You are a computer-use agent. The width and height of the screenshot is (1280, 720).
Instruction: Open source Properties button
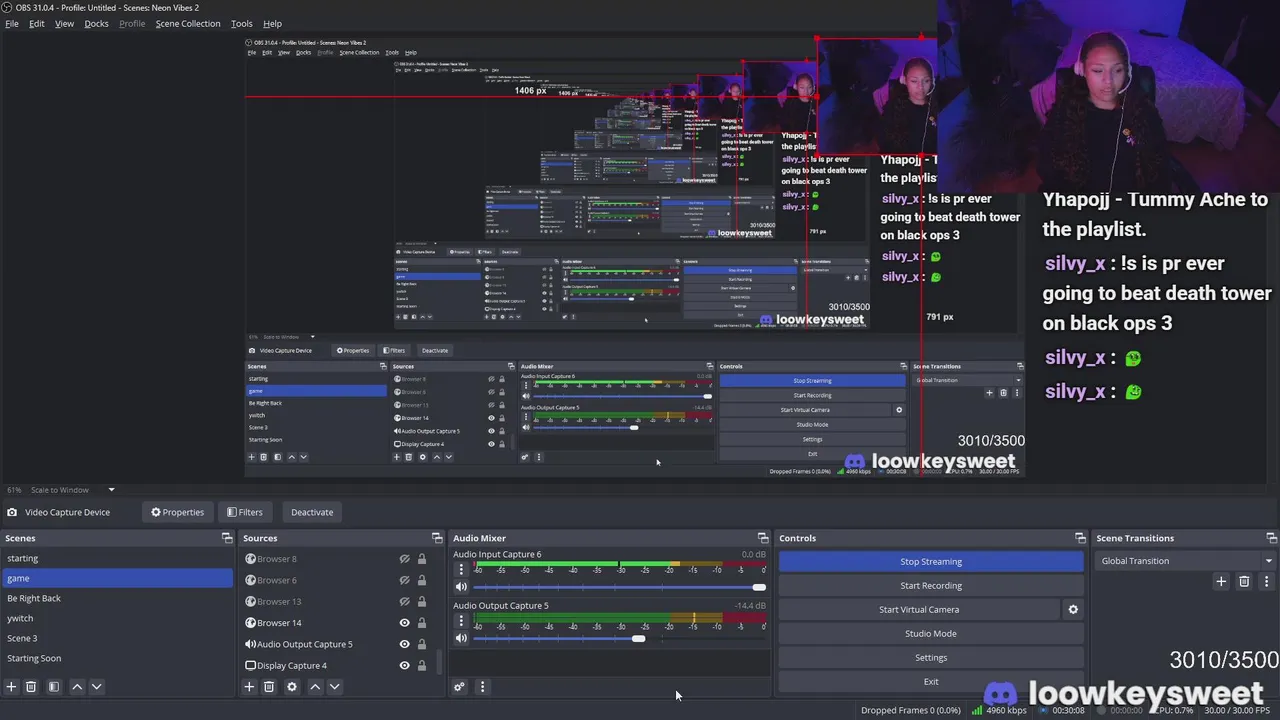pyautogui.click(x=177, y=512)
